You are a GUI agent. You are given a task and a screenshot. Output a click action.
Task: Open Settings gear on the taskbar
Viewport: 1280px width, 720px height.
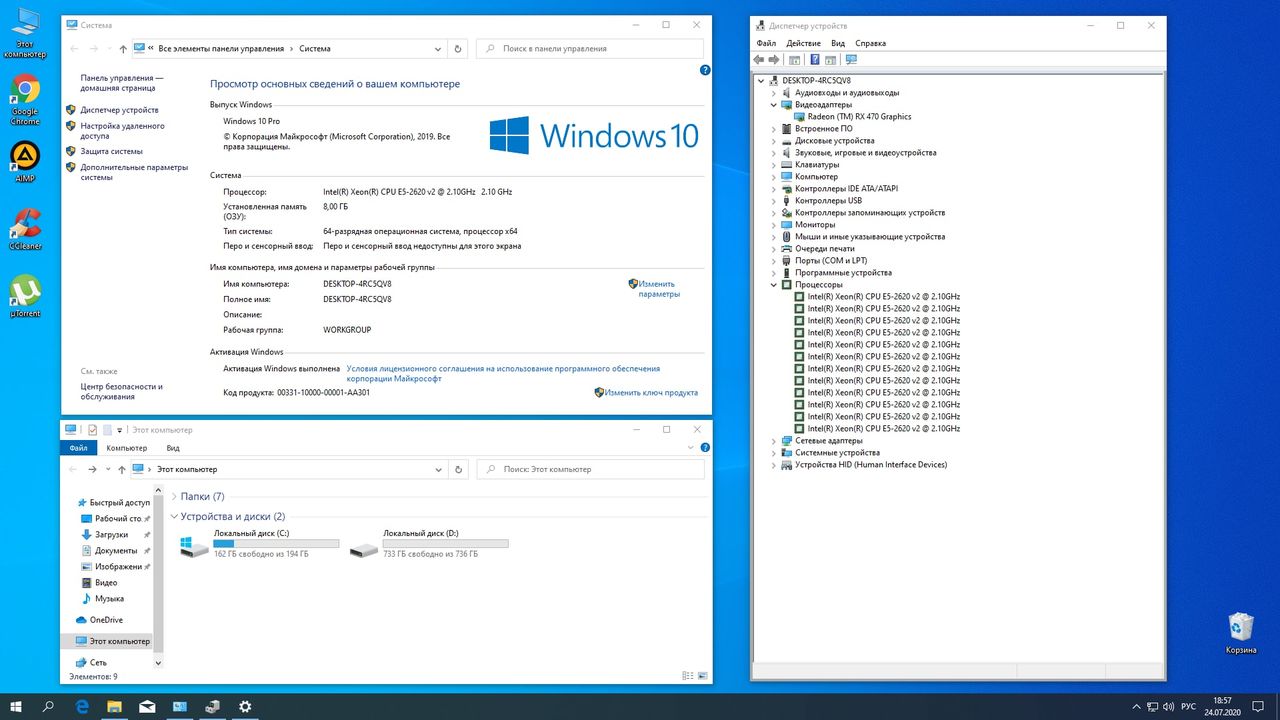pyautogui.click(x=245, y=706)
